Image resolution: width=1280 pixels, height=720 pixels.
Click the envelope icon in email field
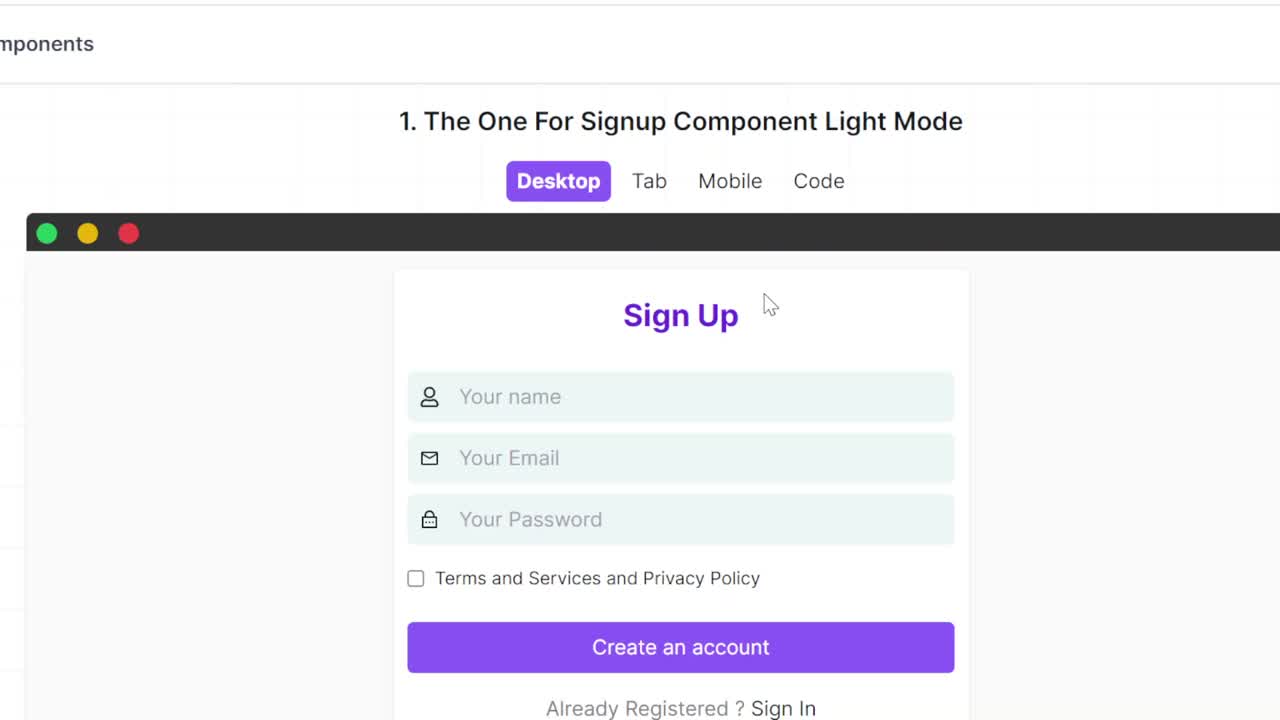(x=429, y=458)
